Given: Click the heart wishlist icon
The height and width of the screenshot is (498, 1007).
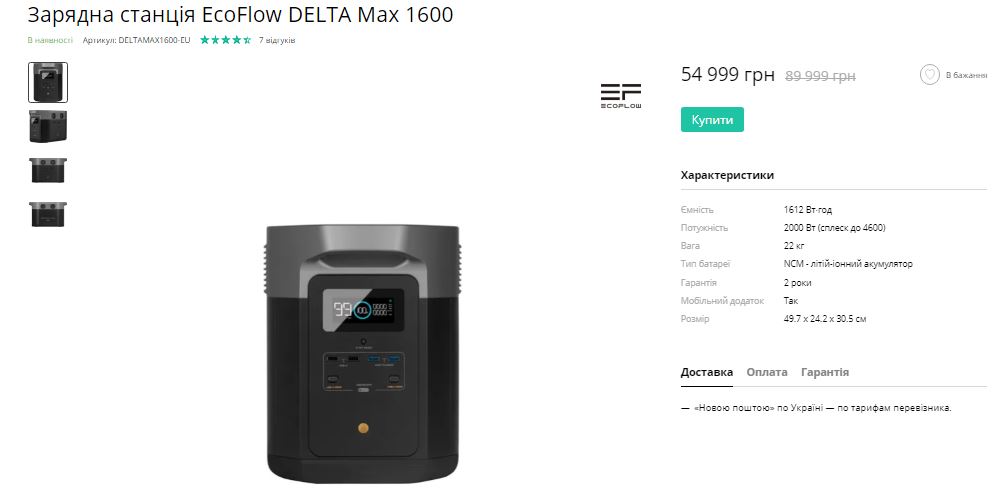Looking at the screenshot, I should (929, 75).
